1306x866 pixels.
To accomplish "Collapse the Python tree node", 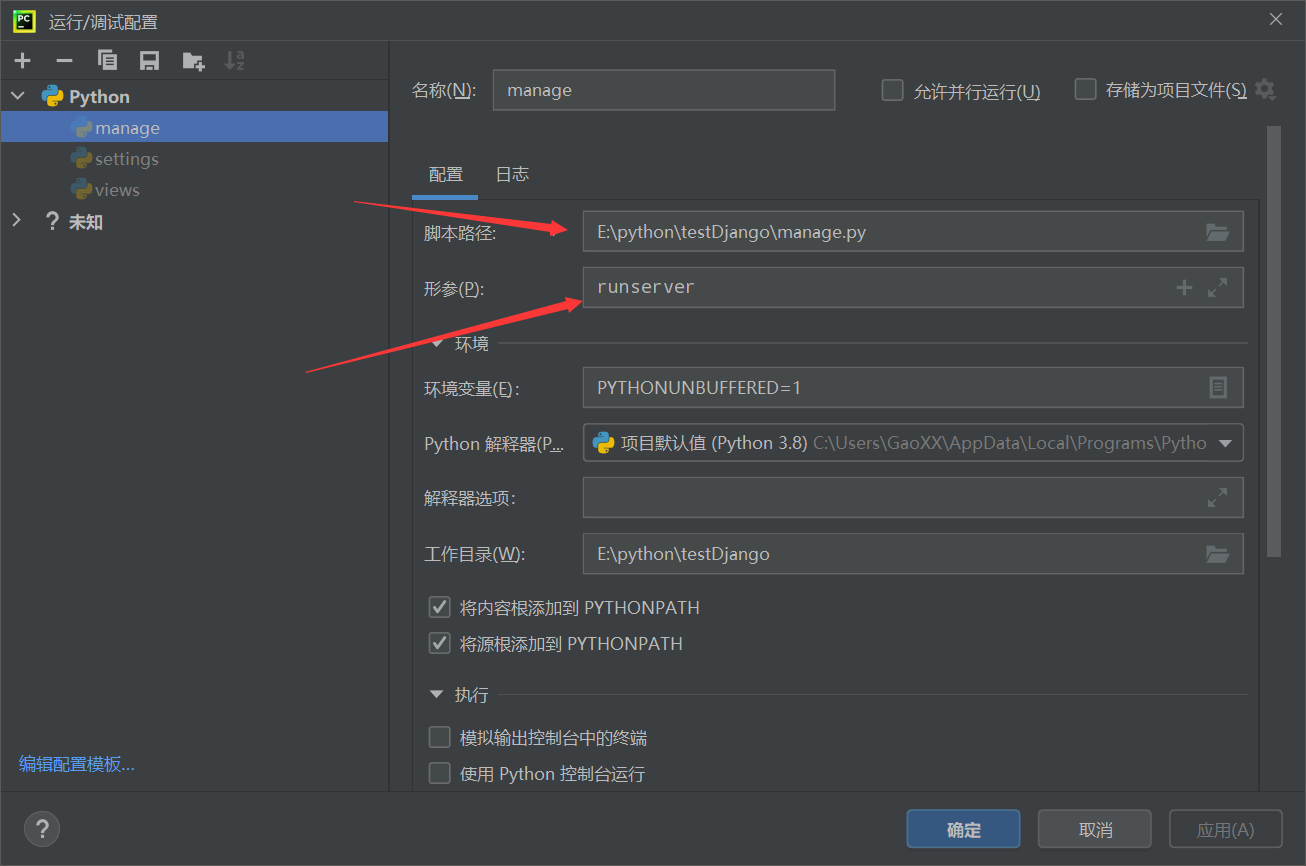I will tap(18, 97).
